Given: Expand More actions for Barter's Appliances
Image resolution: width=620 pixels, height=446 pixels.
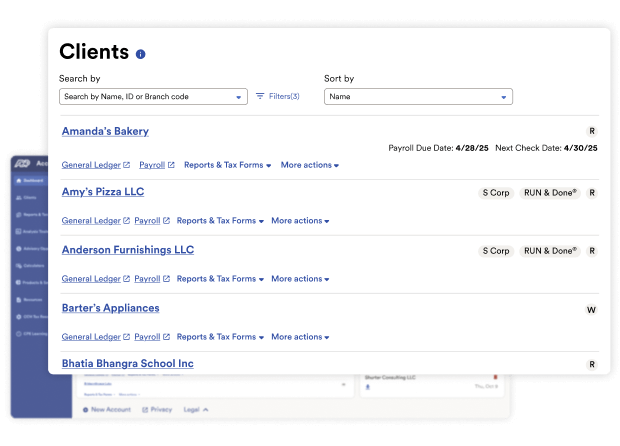Looking at the screenshot, I should [x=300, y=337].
